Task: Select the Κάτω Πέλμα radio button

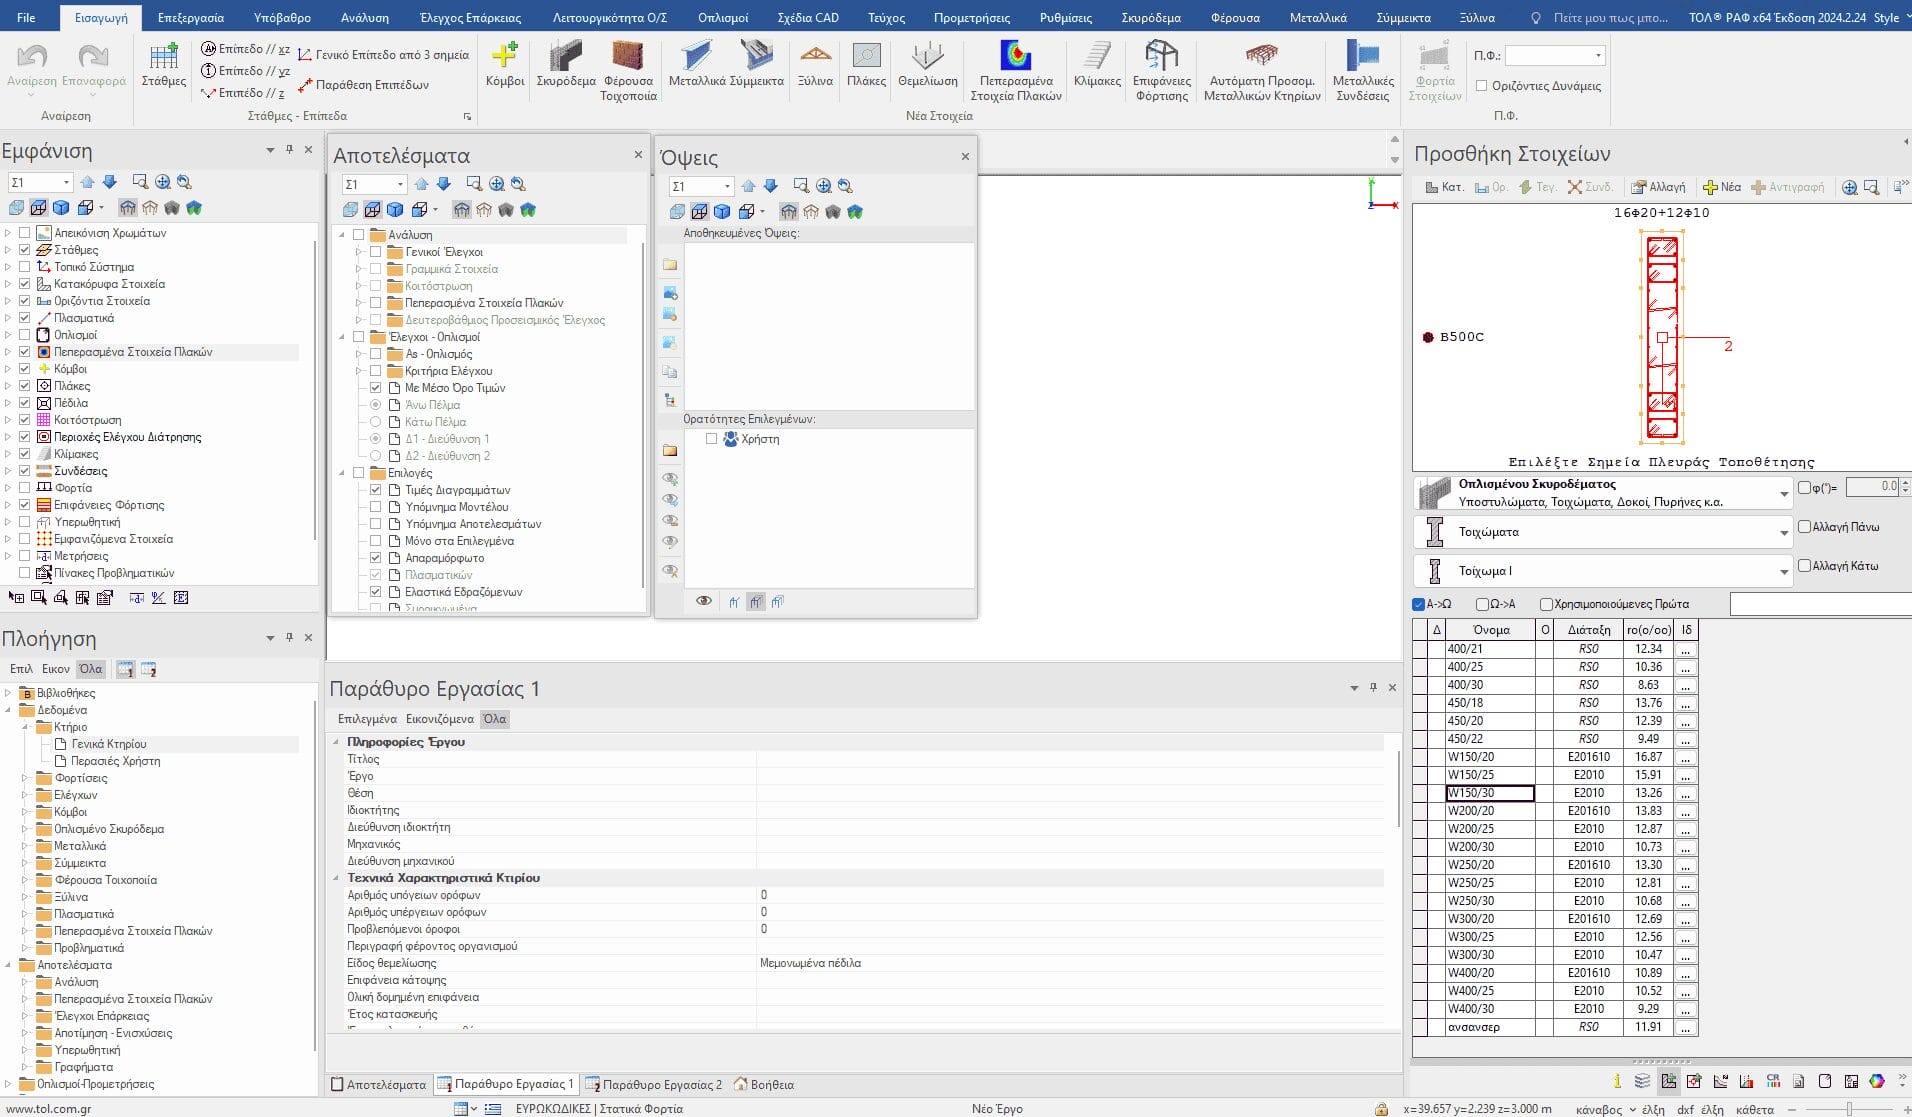Action: click(x=376, y=422)
